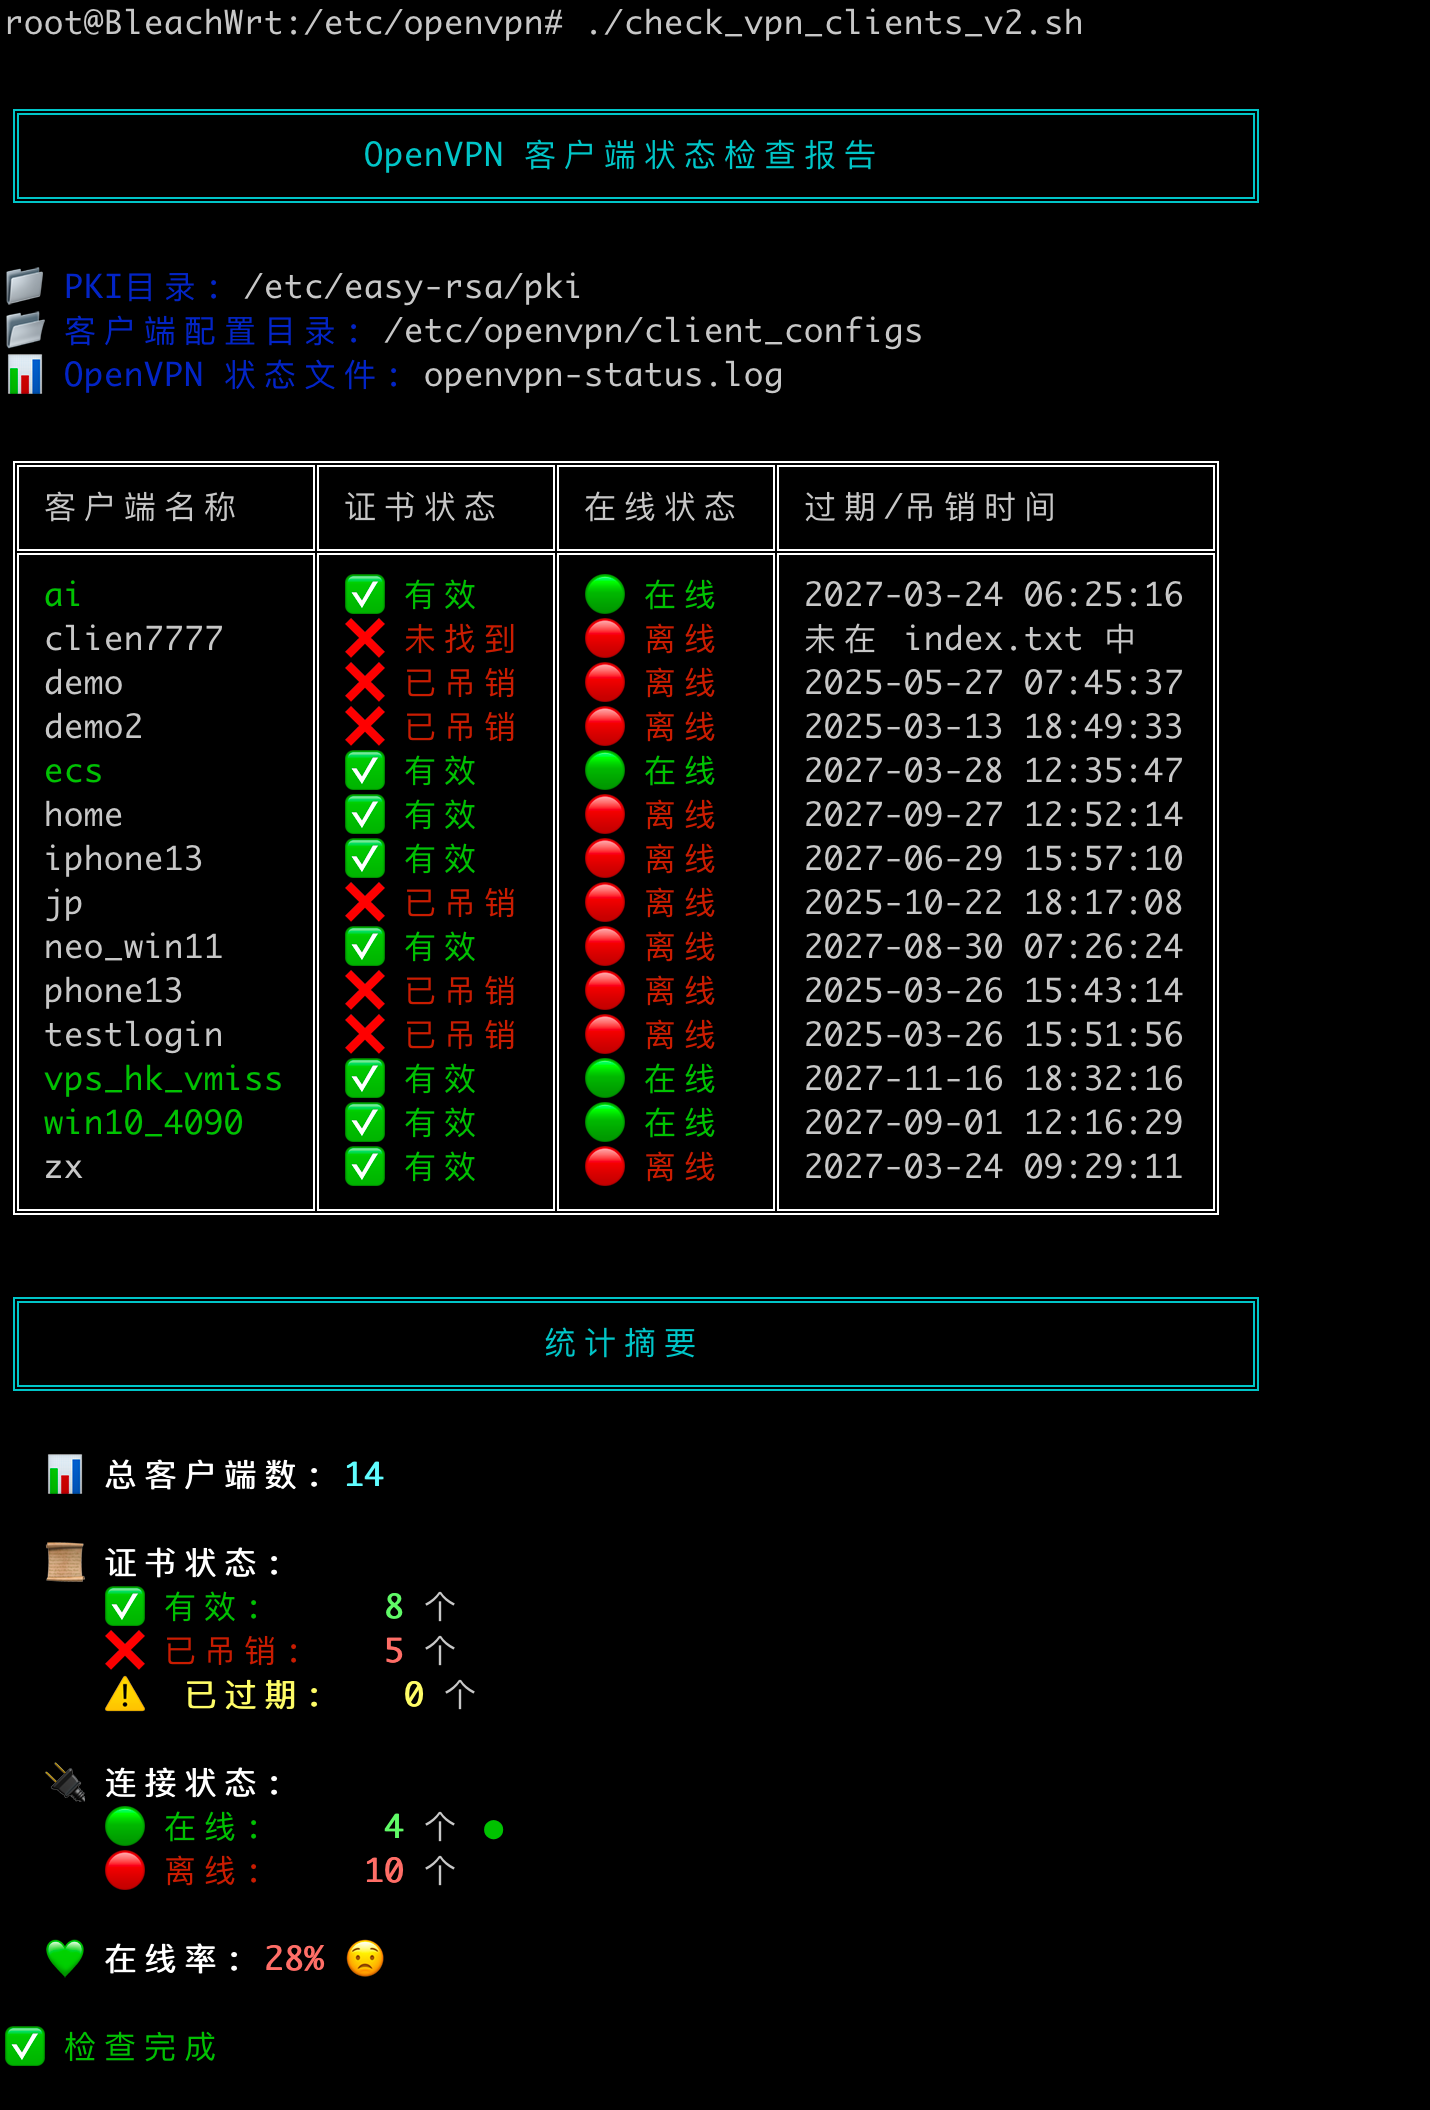Click the bar chart icon beside OpenVPN 状态文件

point(24,375)
